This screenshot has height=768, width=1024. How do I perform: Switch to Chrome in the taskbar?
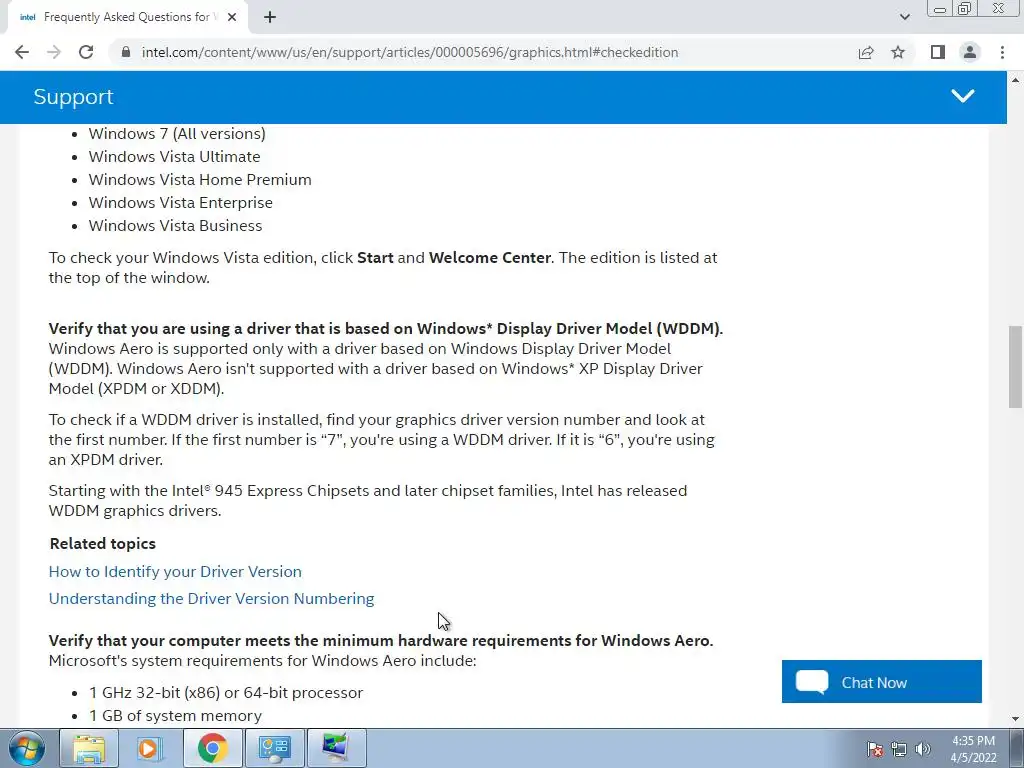coord(212,748)
